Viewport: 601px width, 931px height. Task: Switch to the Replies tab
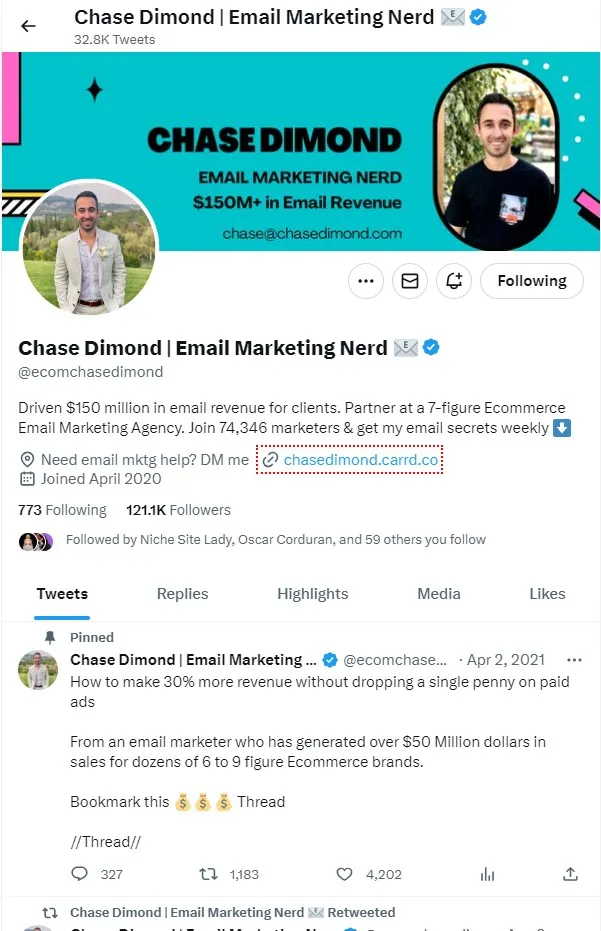pos(181,593)
